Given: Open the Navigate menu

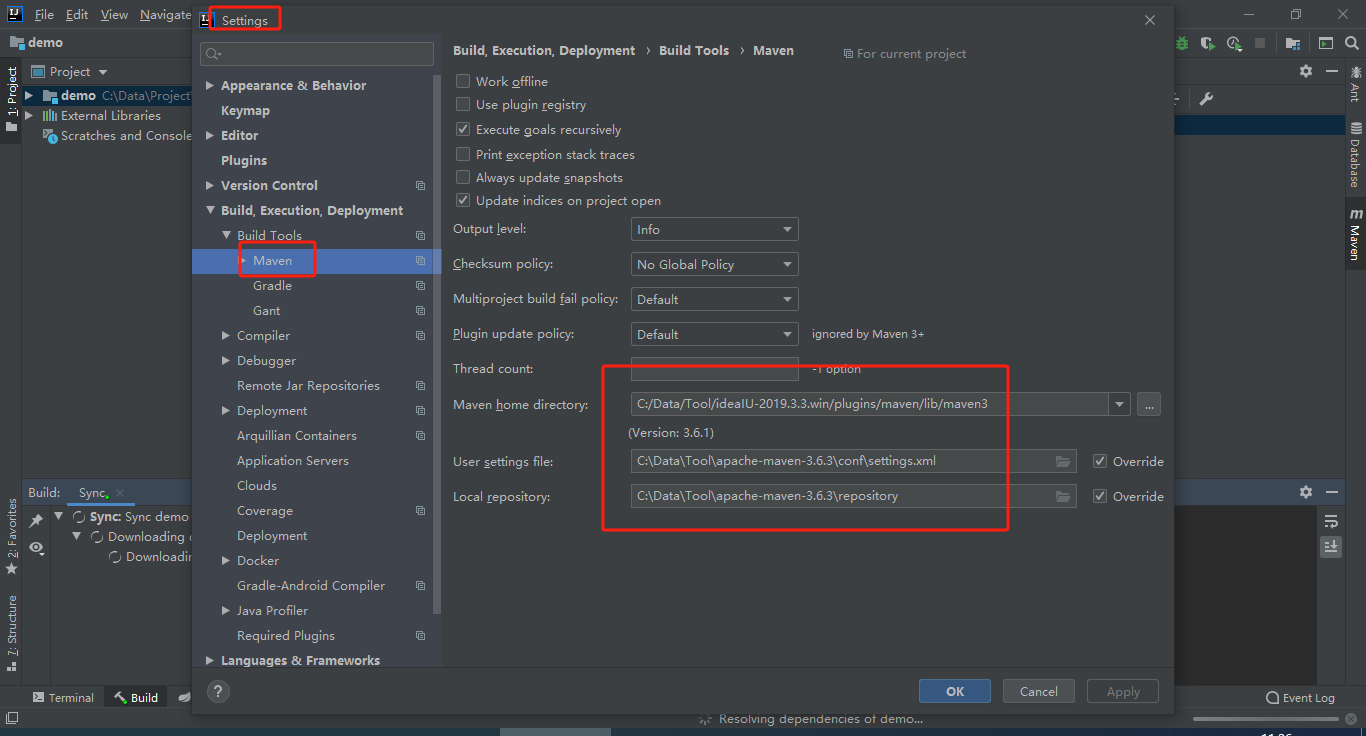Looking at the screenshot, I should coord(165,15).
